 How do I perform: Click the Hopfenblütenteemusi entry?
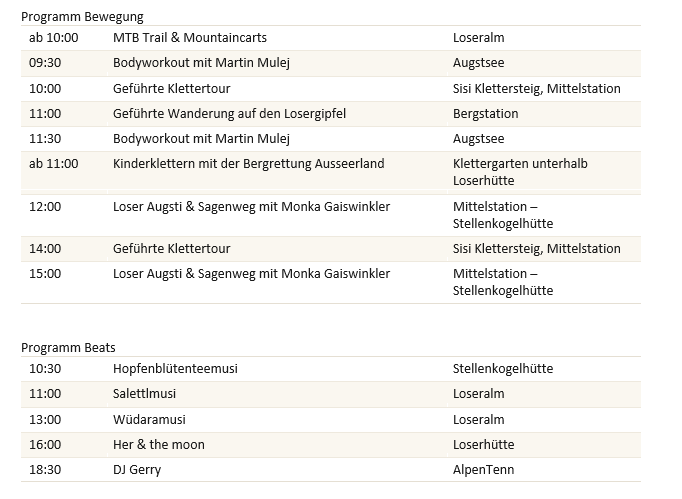click(x=175, y=368)
